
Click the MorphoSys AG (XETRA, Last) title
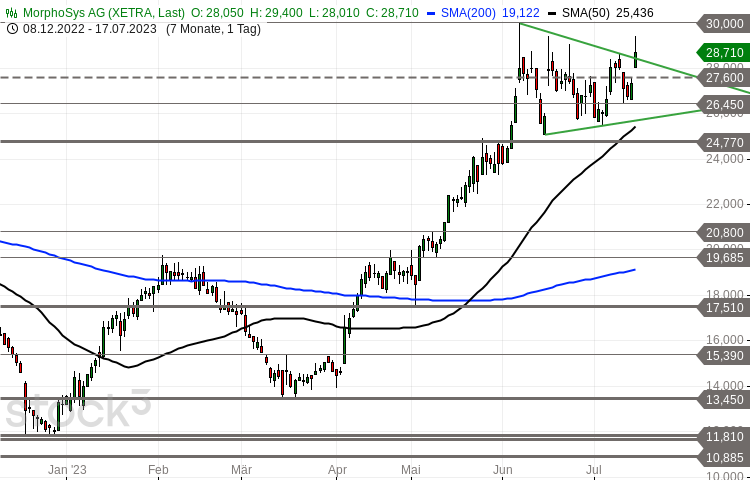pyautogui.click(x=104, y=12)
